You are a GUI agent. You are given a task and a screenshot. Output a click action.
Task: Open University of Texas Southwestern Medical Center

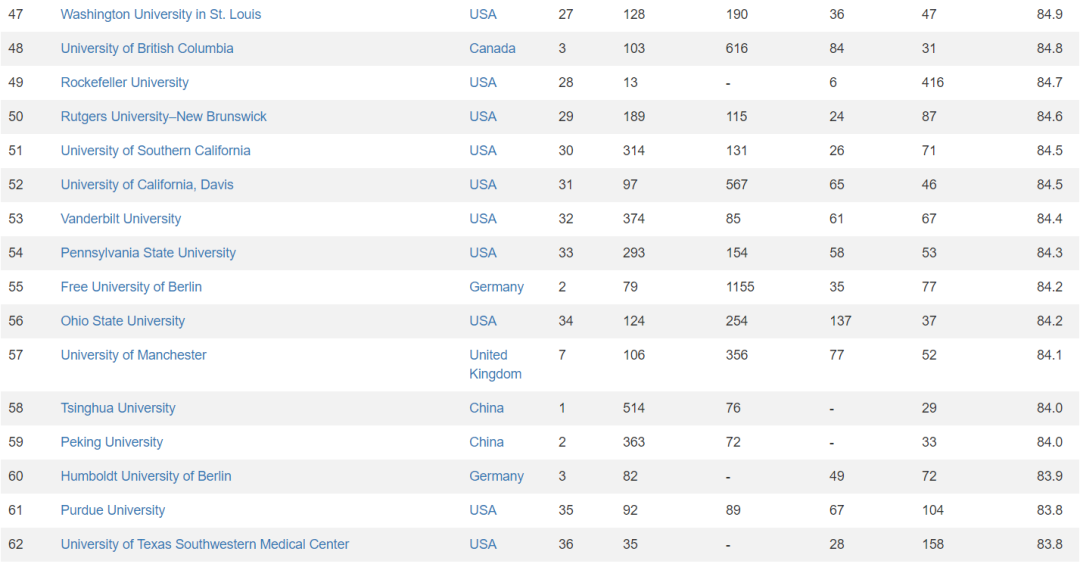pyautogui.click(x=205, y=544)
